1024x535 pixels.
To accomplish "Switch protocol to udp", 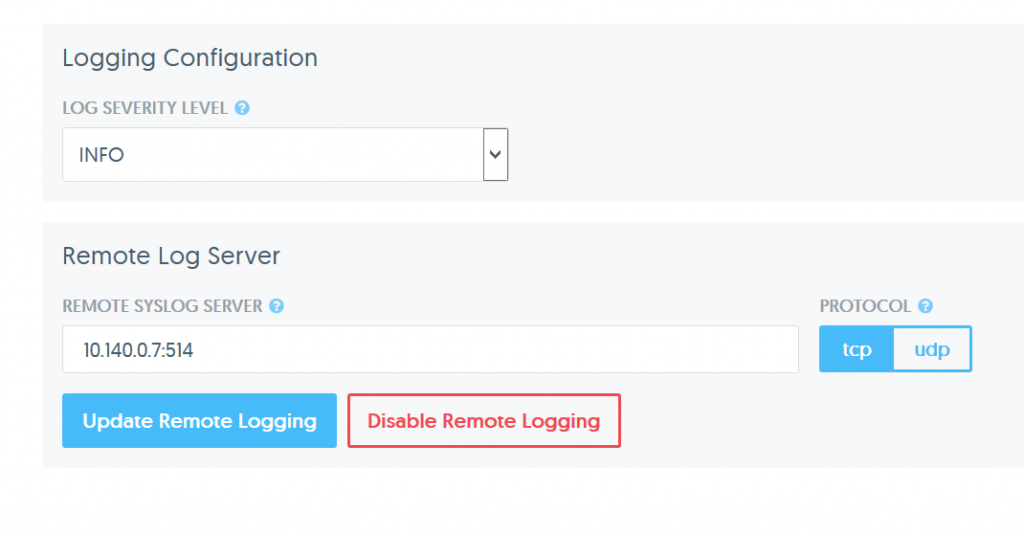I will coord(932,349).
